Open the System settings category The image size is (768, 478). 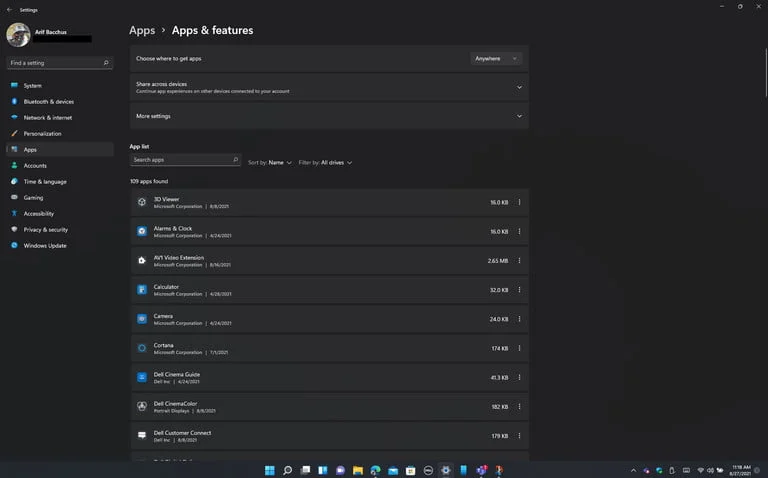(x=60, y=85)
